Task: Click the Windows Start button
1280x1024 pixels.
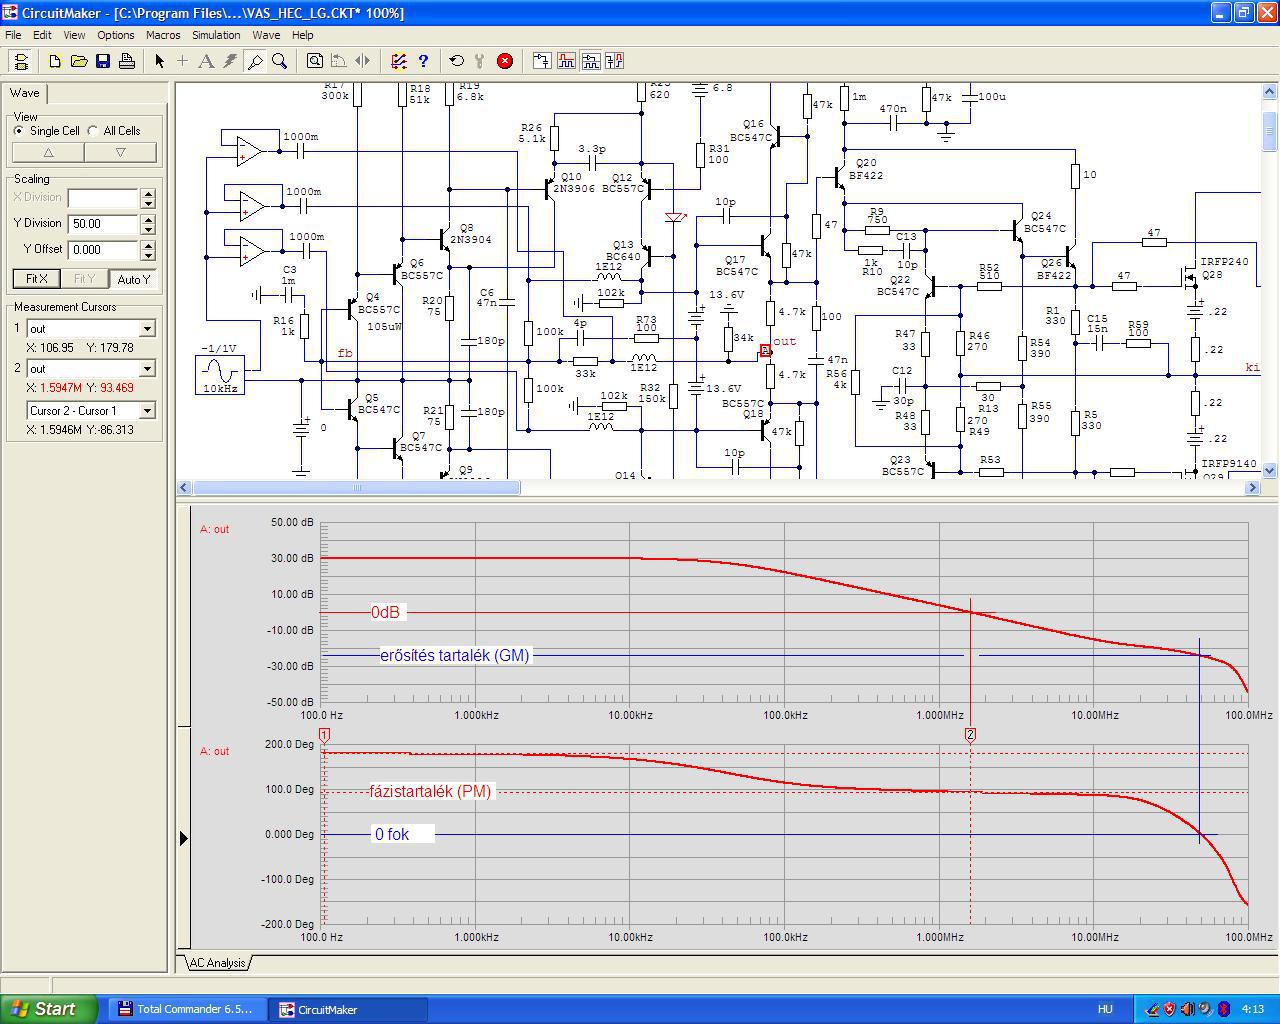Action: (x=49, y=1009)
